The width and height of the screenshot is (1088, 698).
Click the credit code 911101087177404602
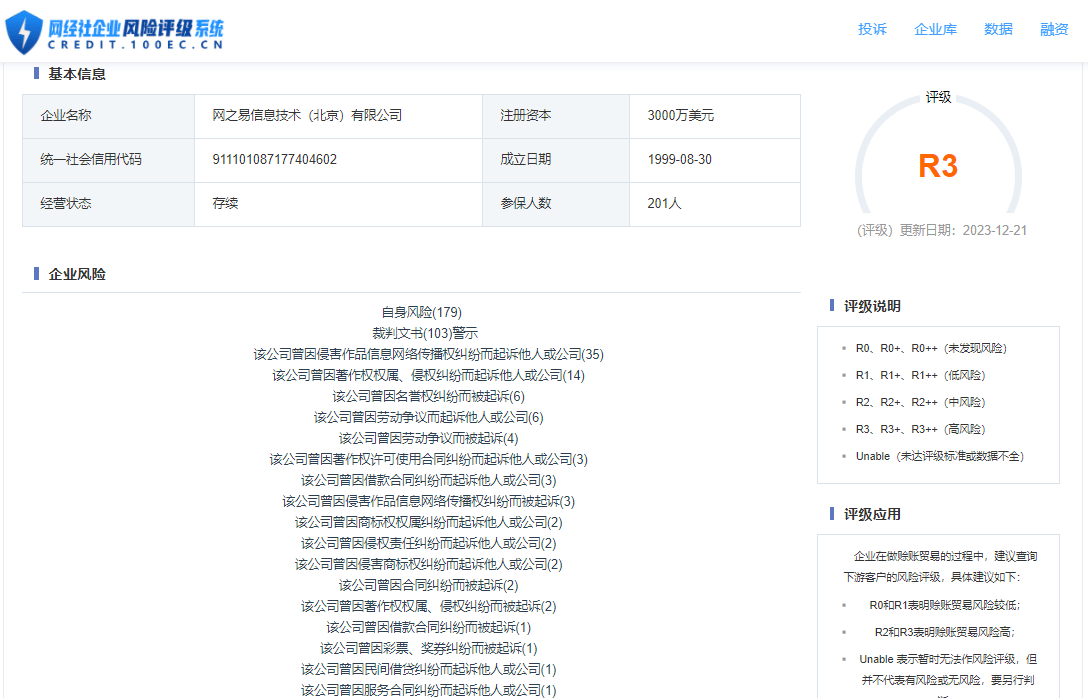pyautogui.click(x=274, y=160)
